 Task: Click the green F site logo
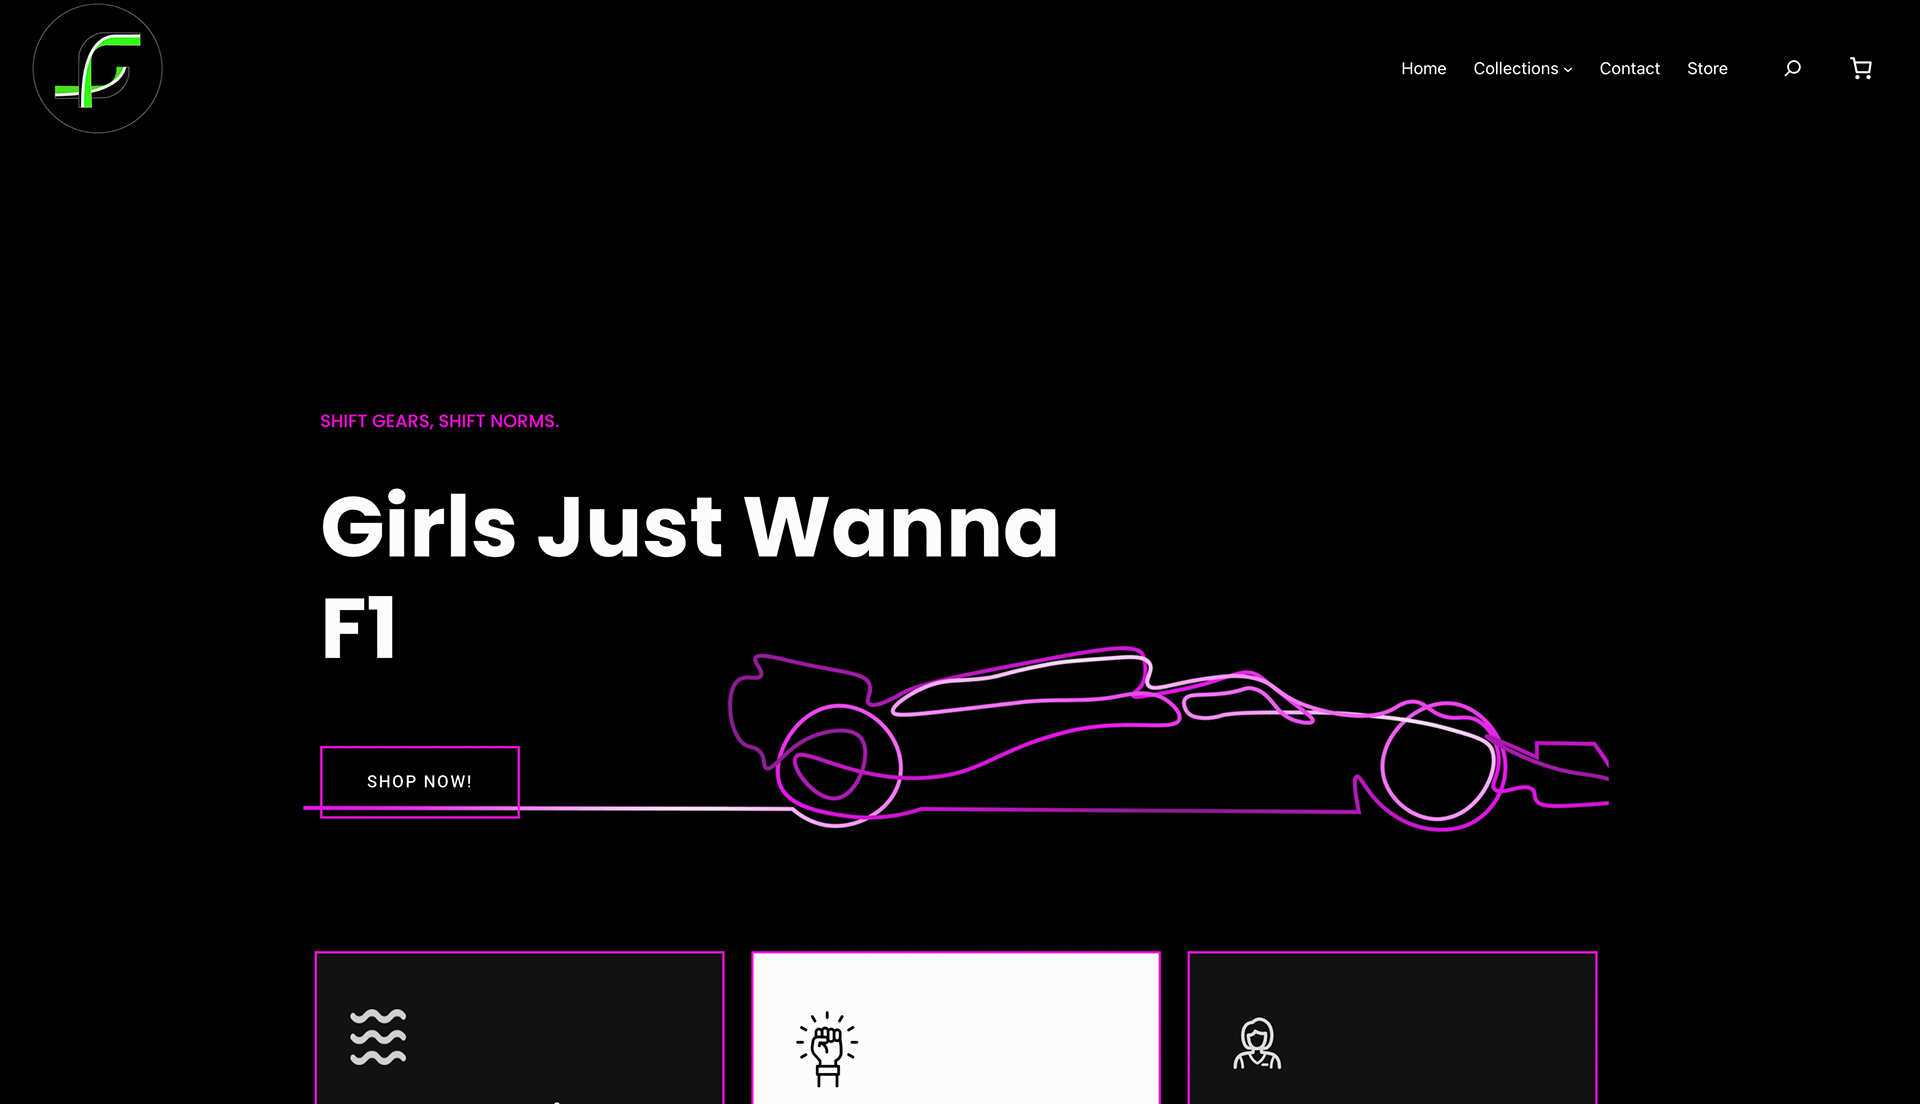(97, 69)
